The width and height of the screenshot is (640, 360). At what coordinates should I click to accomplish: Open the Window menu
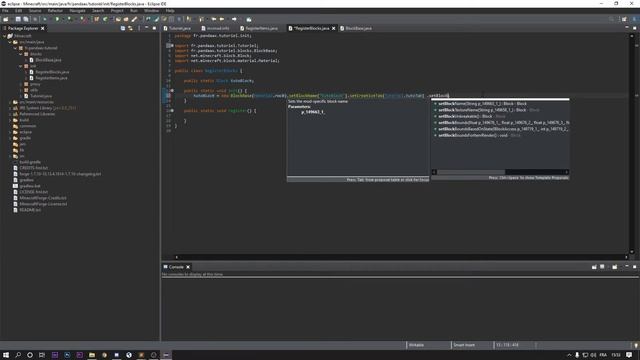click(151, 11)
